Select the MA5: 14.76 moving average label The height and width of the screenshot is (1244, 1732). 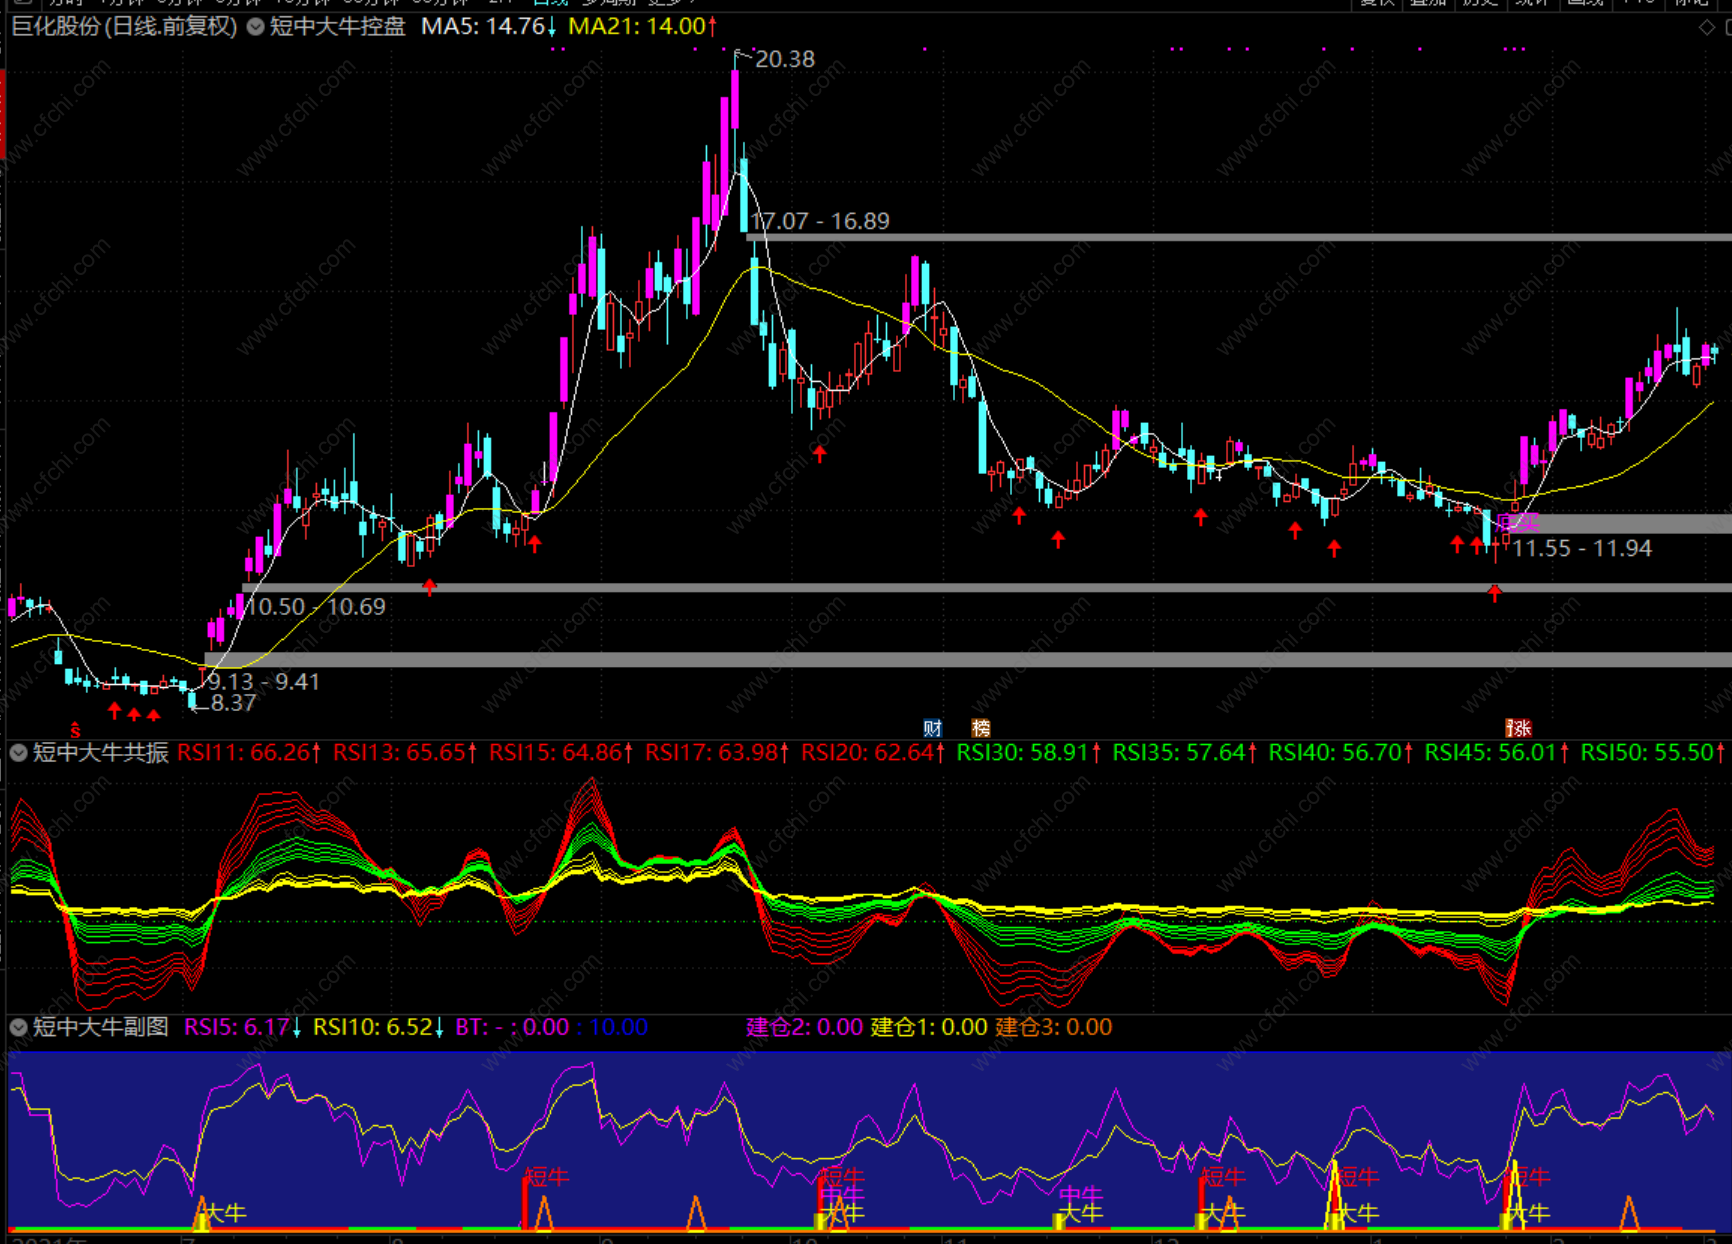(488, 27)
